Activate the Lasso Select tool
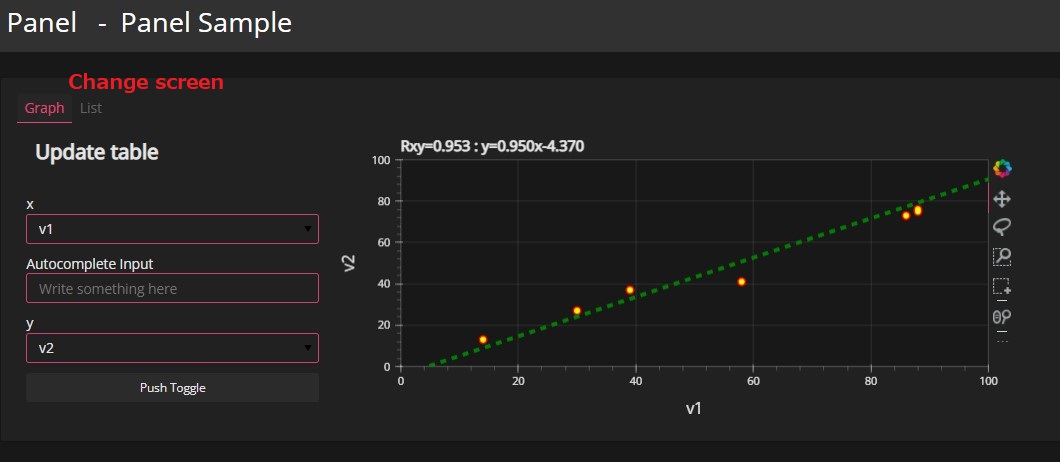 pos(1002,226)
